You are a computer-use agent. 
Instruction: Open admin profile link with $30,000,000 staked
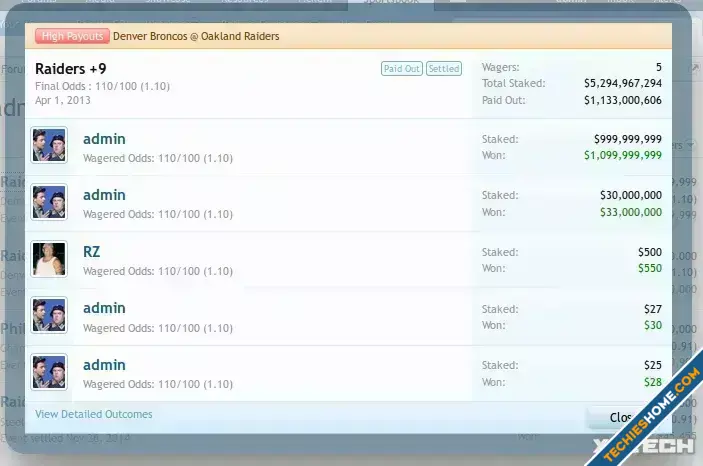[x=104, y=195]
